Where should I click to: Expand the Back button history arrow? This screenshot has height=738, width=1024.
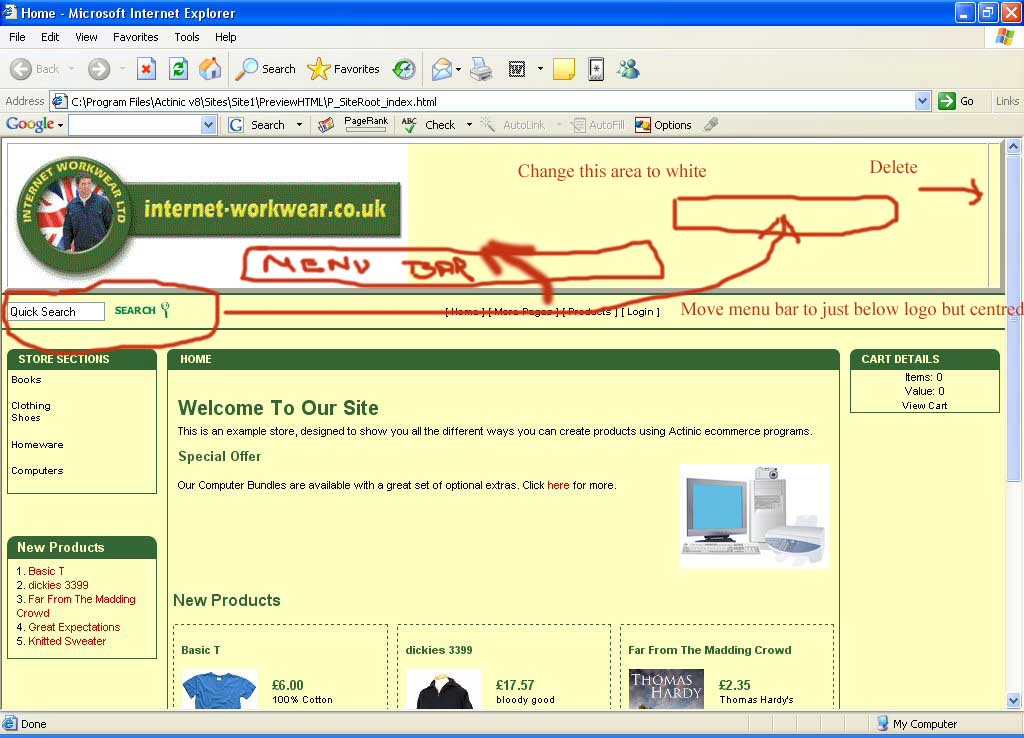pos(70,69)
